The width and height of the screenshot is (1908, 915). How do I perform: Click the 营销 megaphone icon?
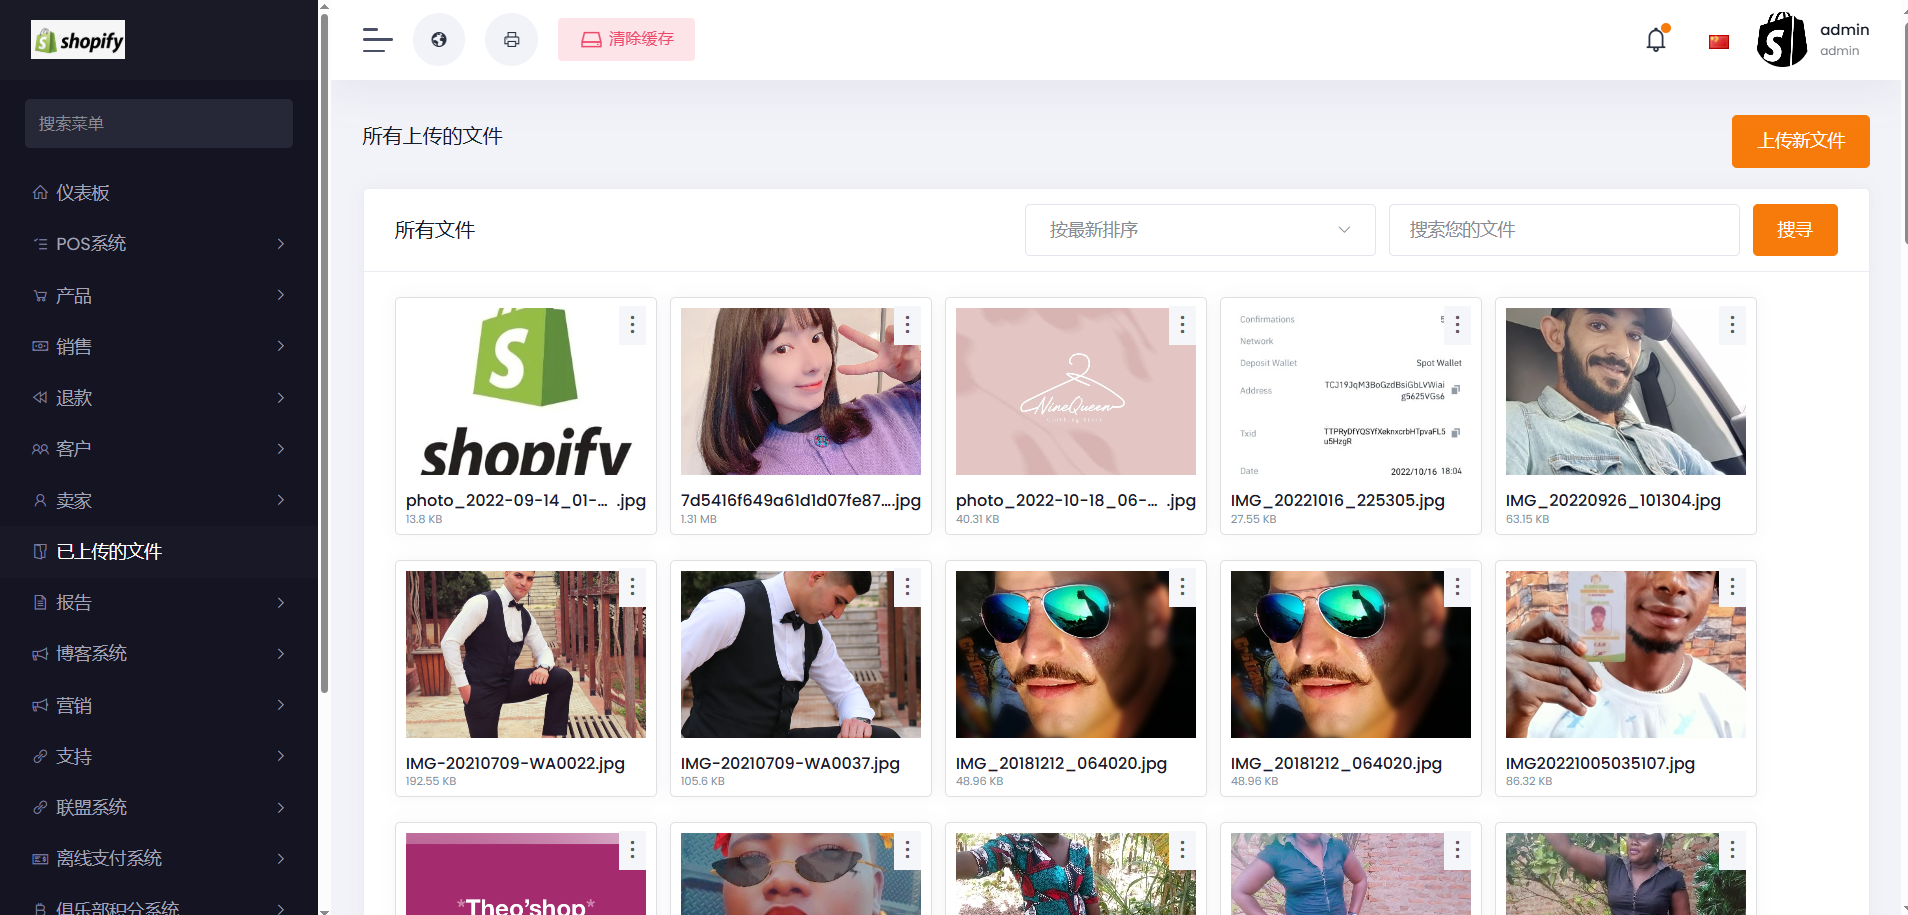tap(40, 706)
